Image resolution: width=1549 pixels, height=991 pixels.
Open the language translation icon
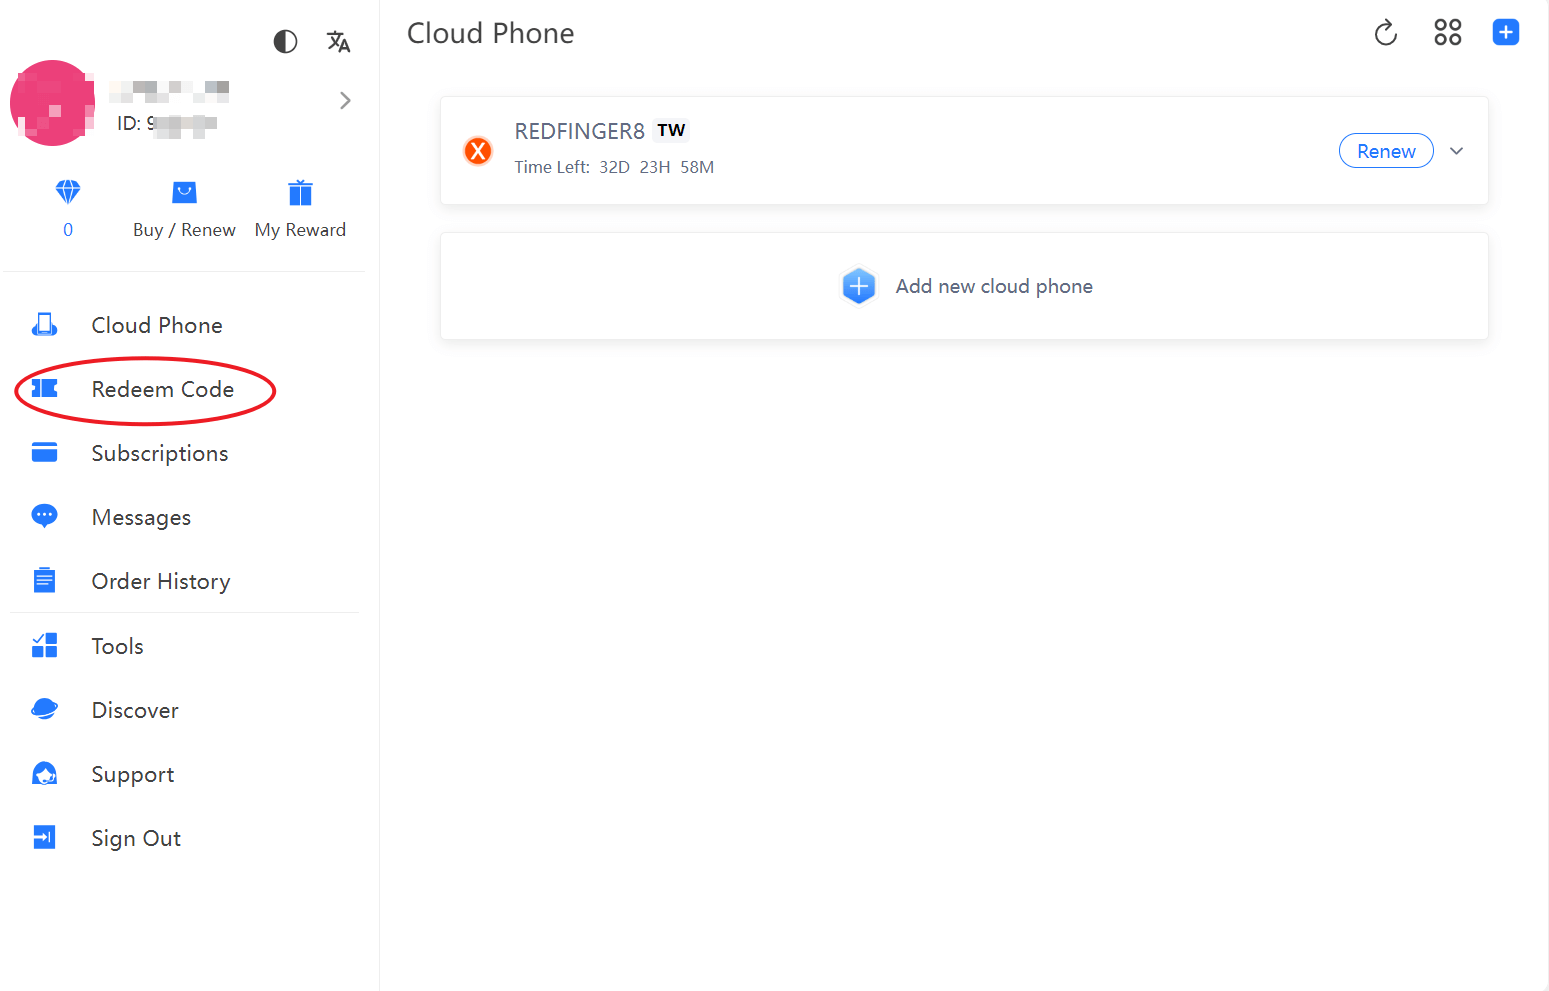pyautogui.click(x=338, y=41)
